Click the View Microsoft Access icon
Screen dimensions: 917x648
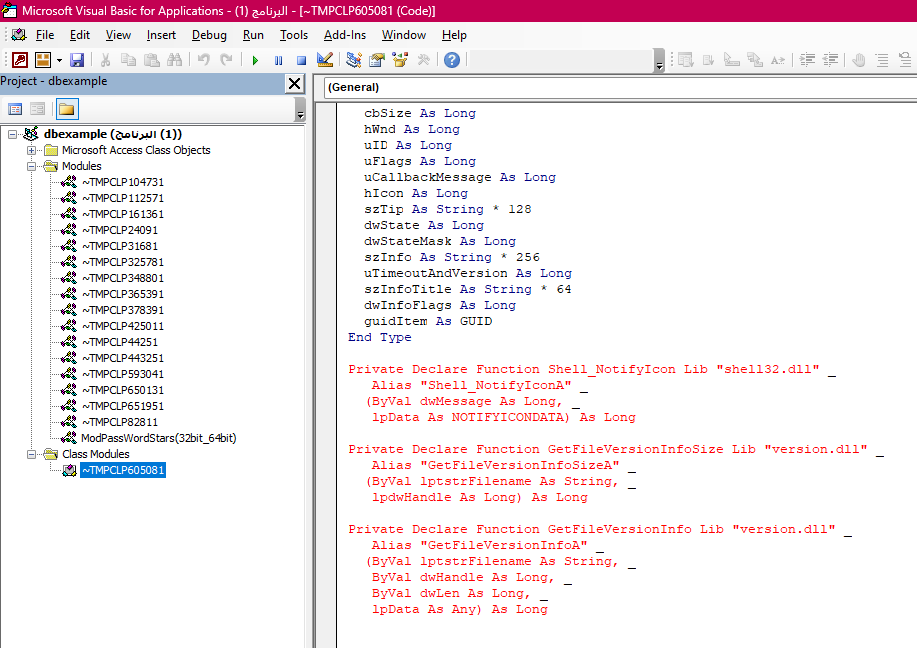pyautogui.click(x=20, y=60)
